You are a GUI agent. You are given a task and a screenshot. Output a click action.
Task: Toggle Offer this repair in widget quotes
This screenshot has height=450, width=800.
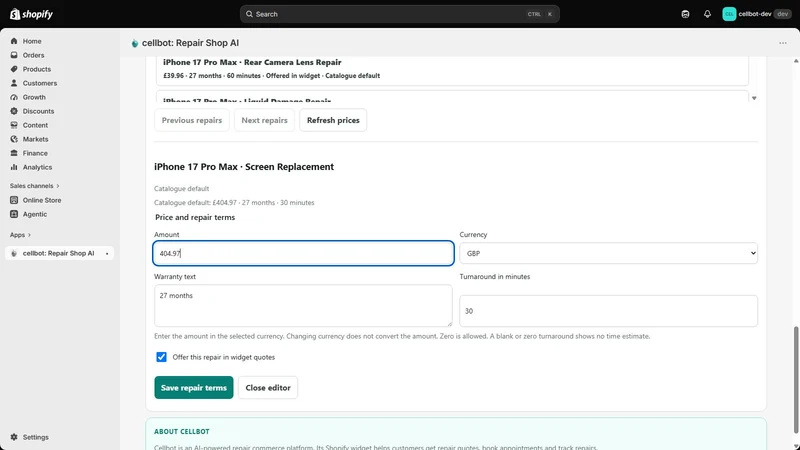point(161,357)
